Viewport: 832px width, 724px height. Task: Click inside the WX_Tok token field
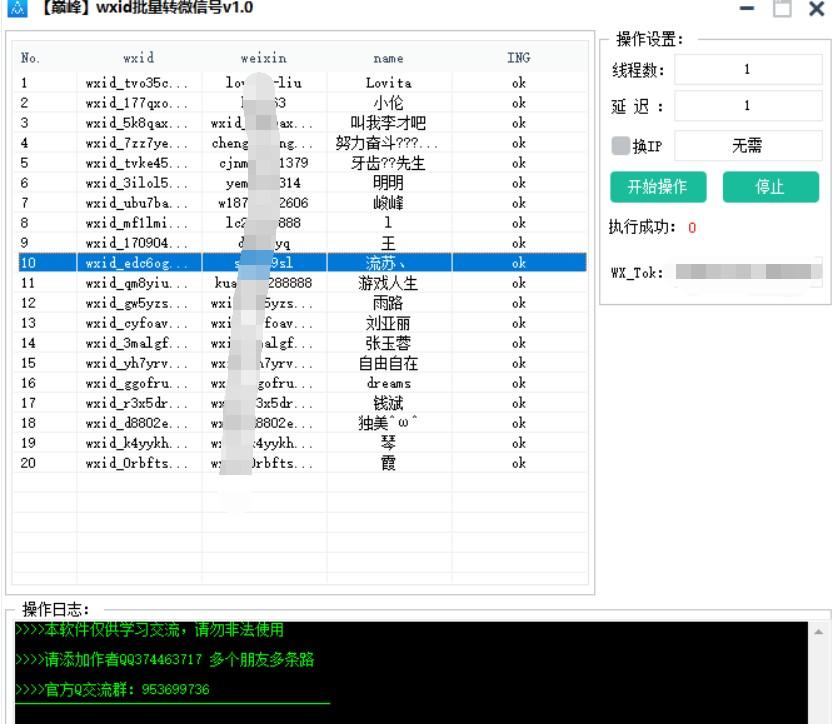click(752, 270)
